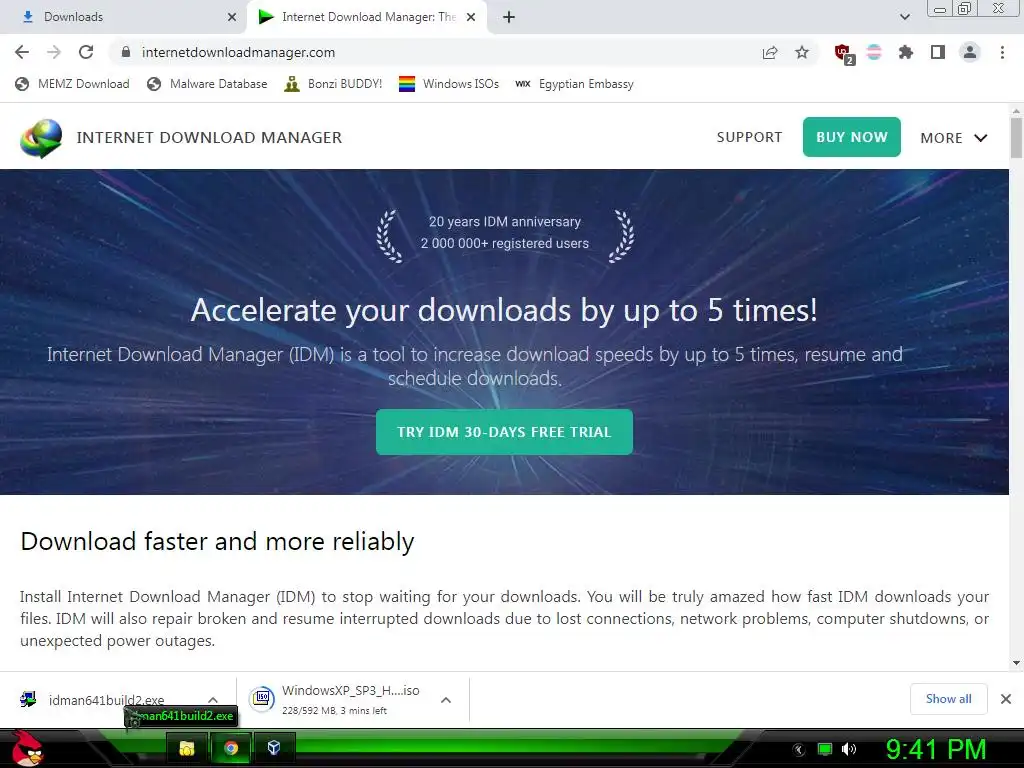Open MEMZ Download bookmark
Viewport: 1024px width, 768px height.
[x=72, y=84]
